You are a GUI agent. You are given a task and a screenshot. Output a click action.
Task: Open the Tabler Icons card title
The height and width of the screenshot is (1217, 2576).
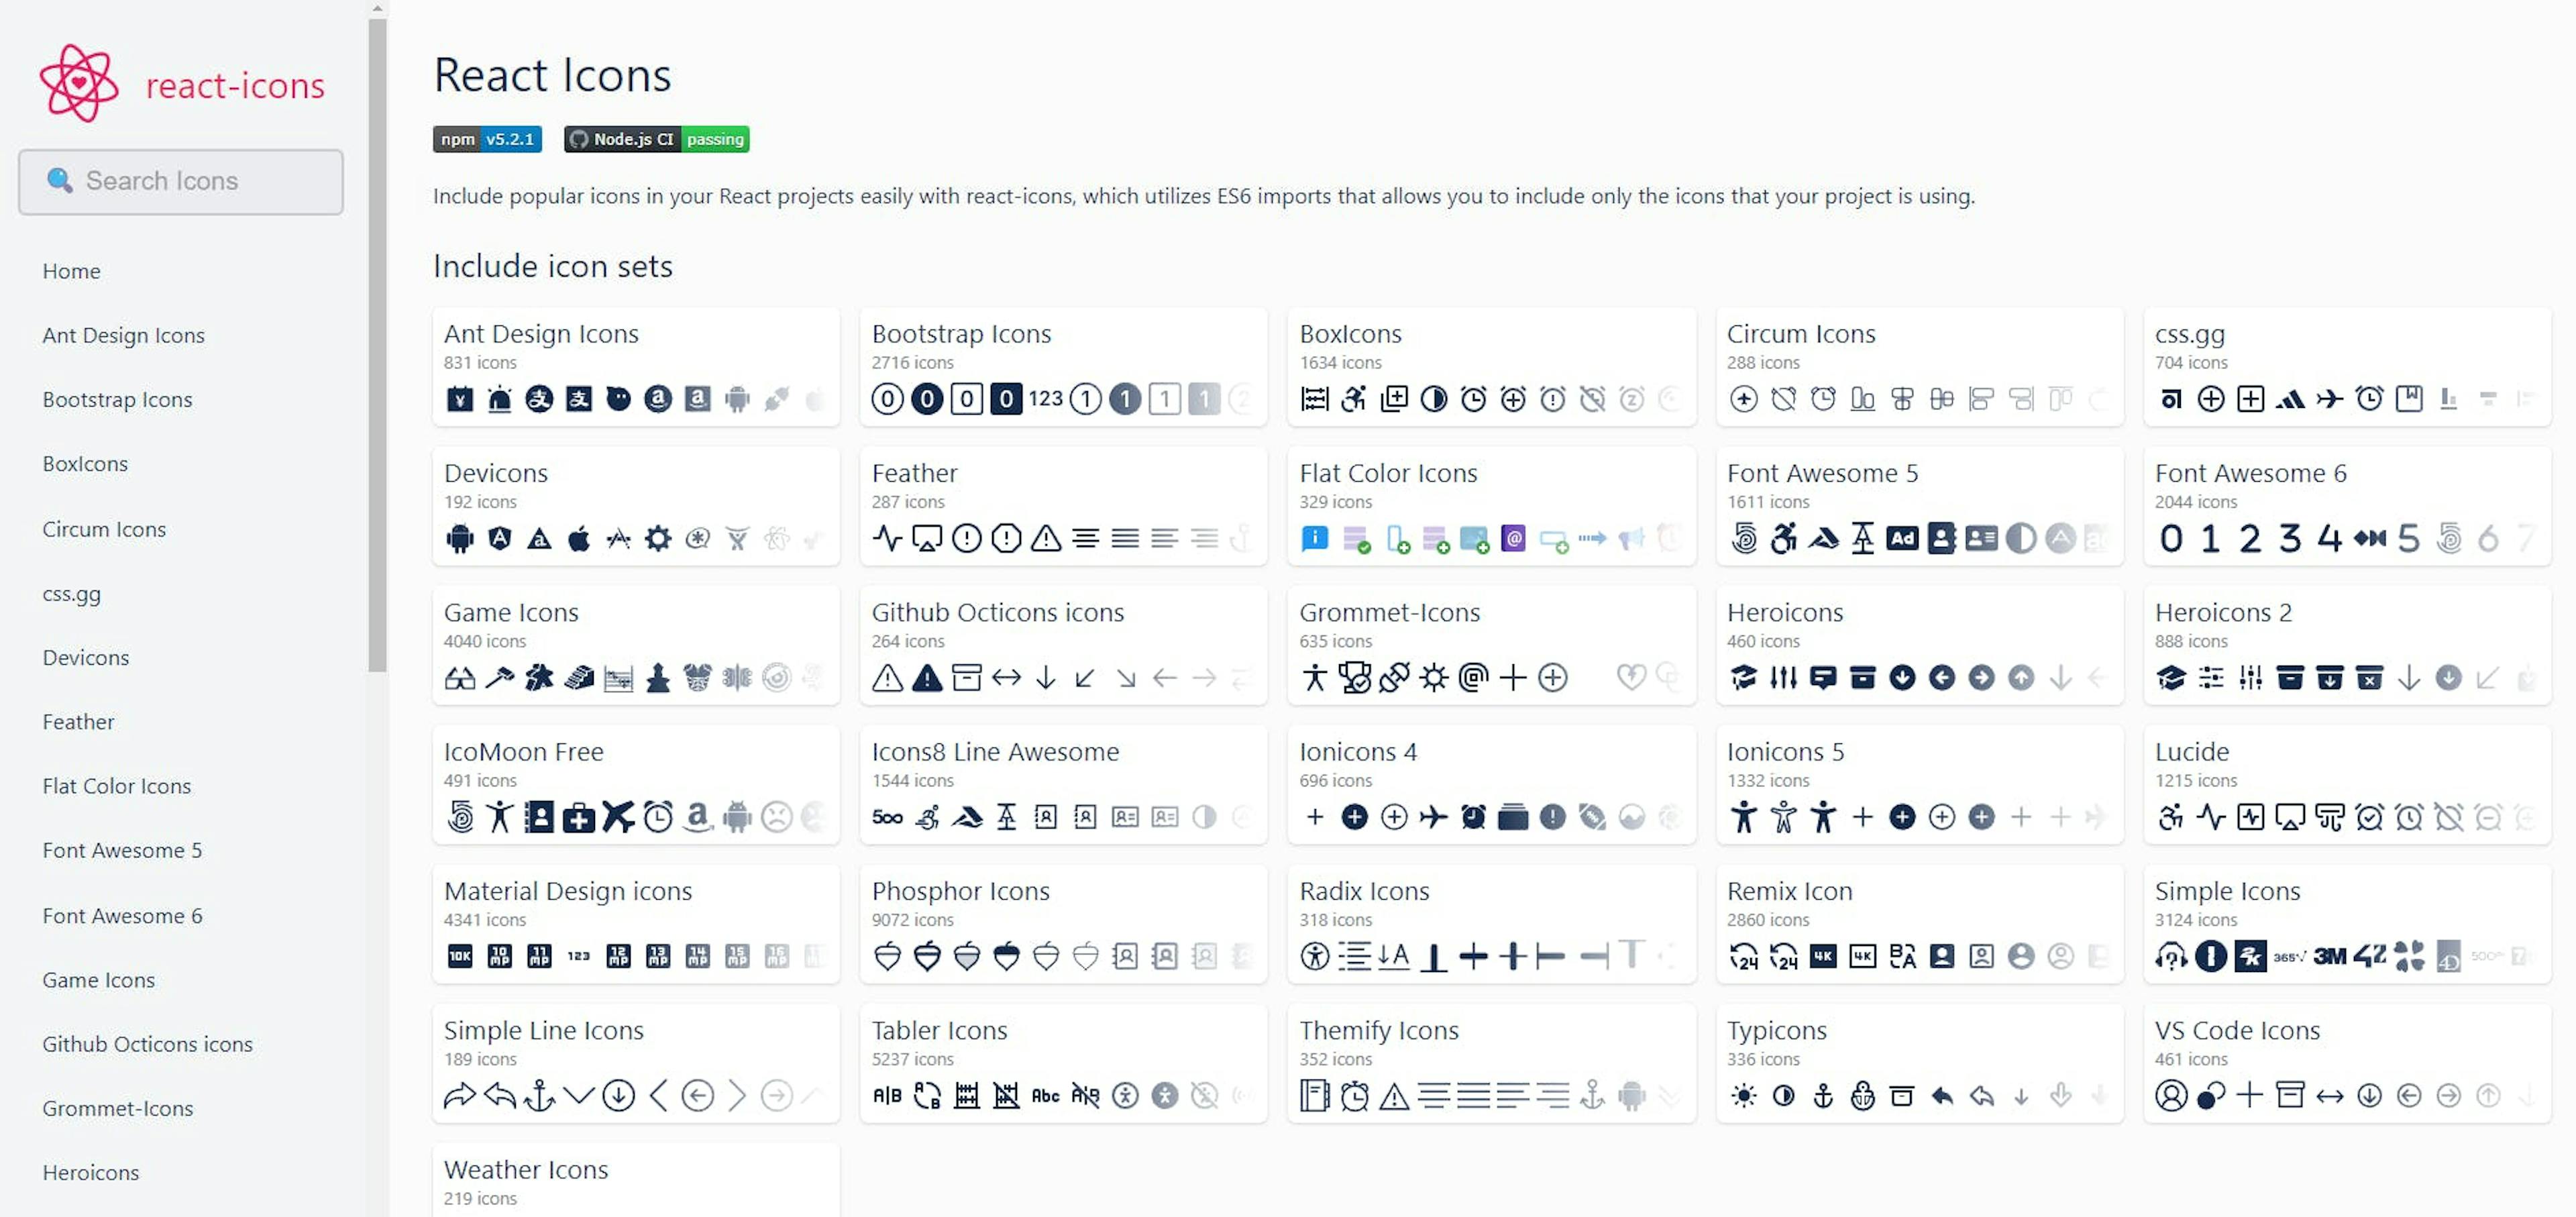pos(939,1030)
